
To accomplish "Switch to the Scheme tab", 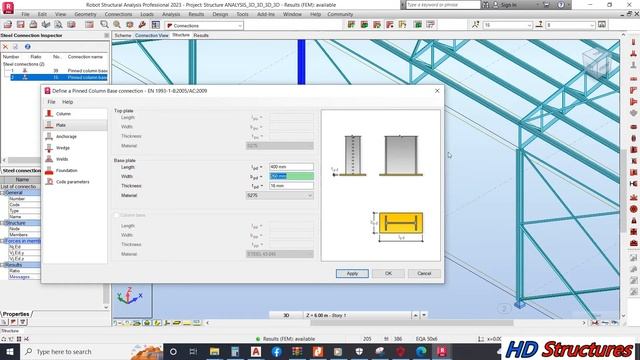I will click(x=122, y=36).
